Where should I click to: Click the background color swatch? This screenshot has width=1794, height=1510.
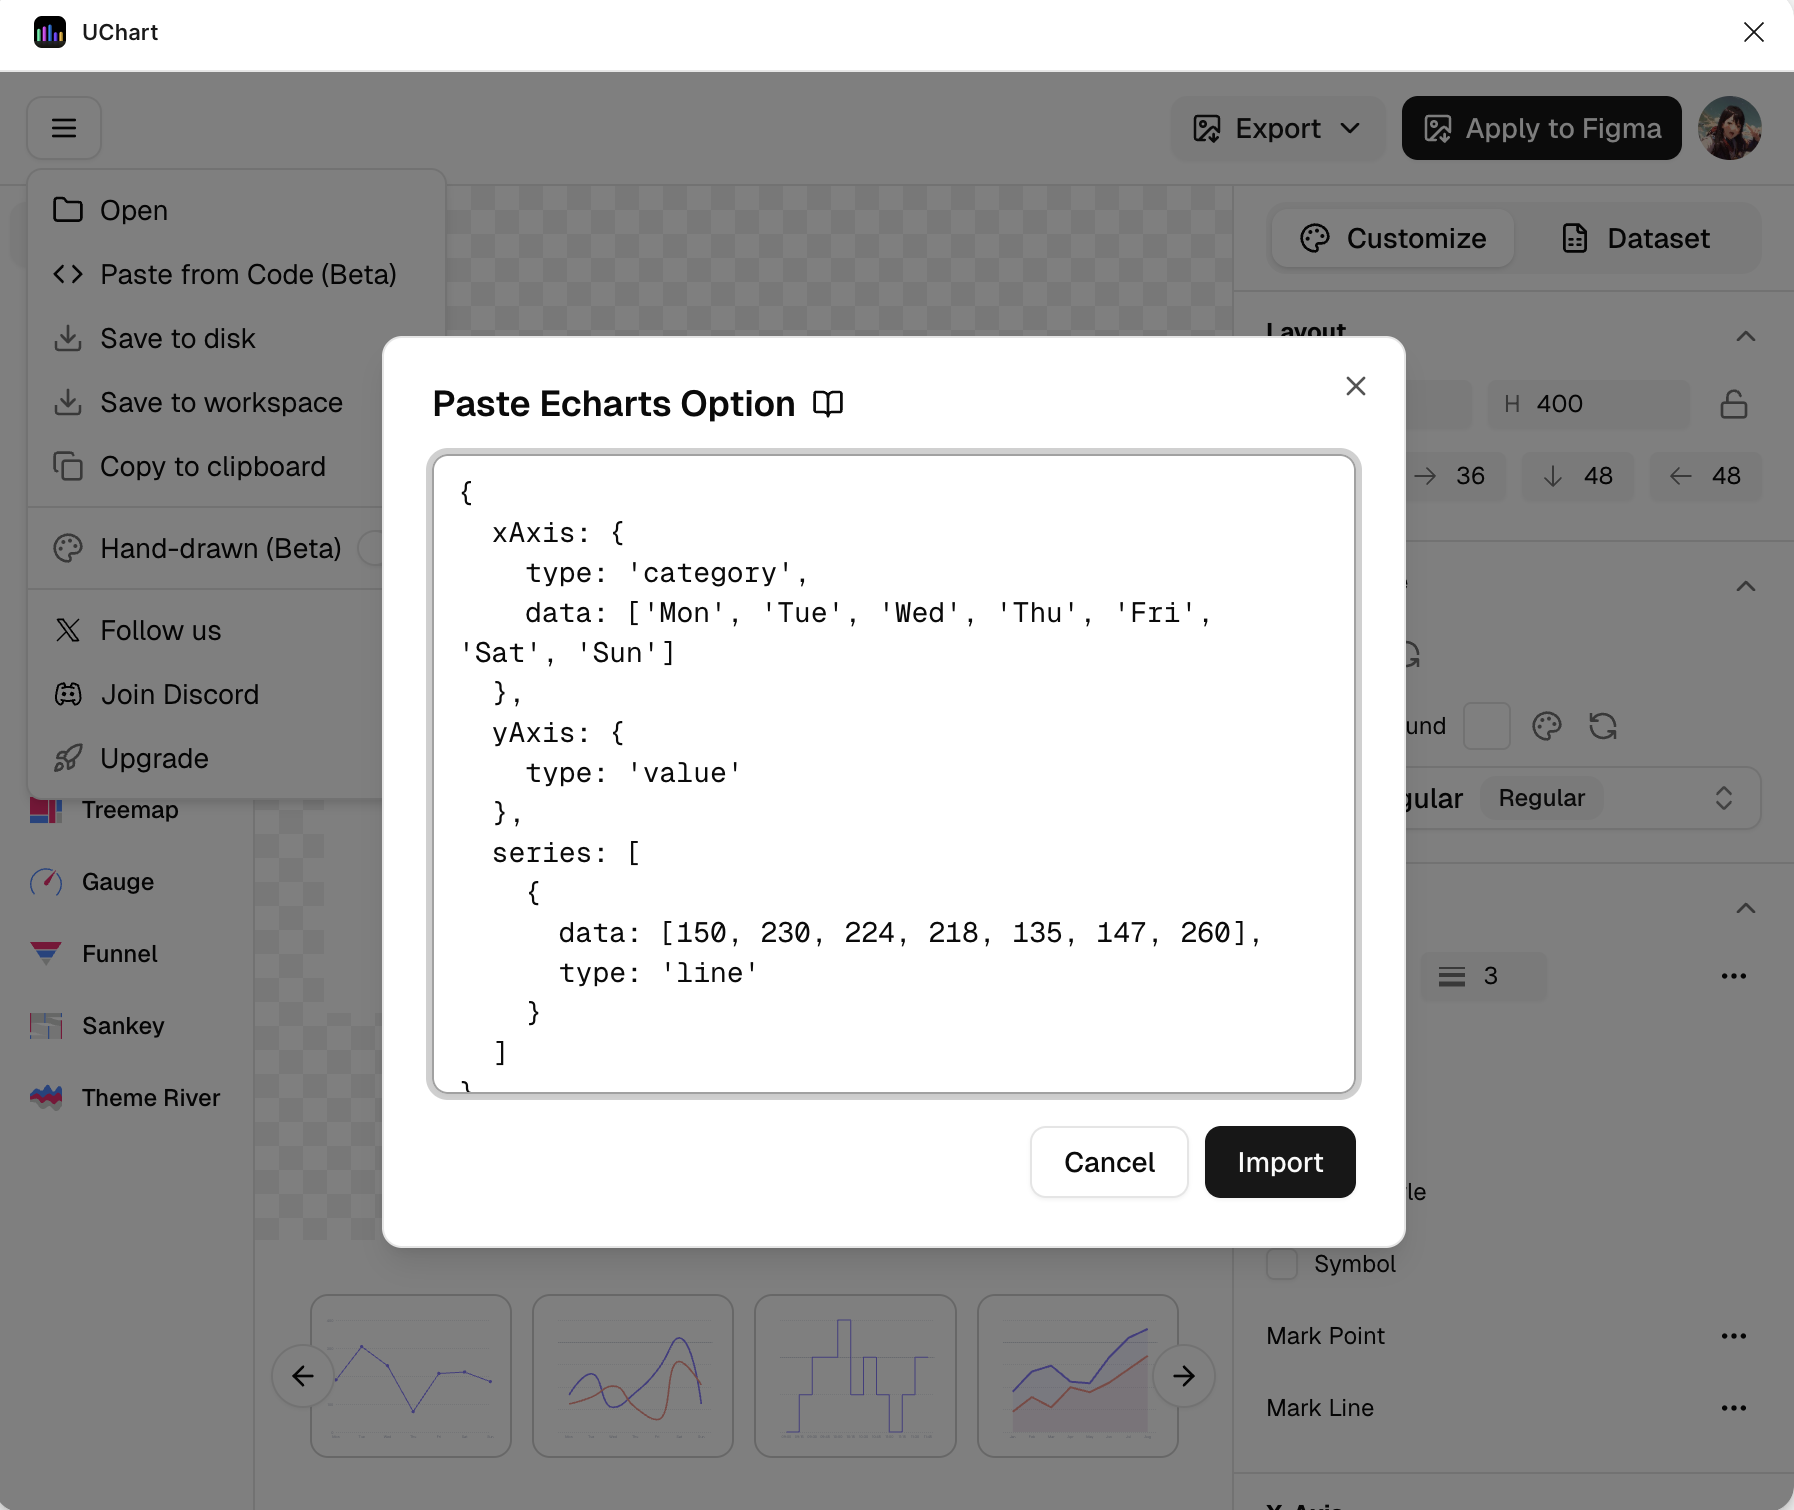click(x=1486, y=726)
